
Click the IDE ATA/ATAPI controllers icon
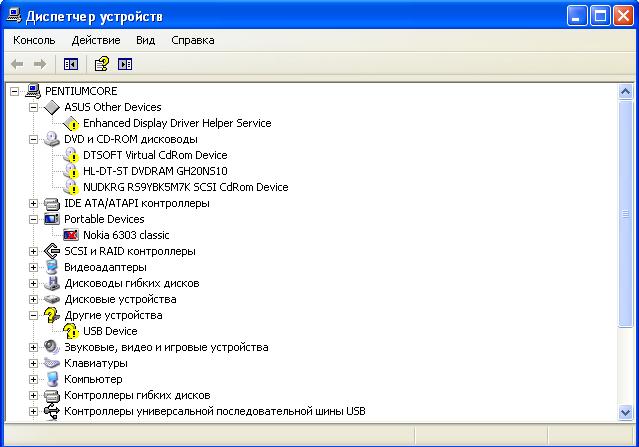(52, 203)
